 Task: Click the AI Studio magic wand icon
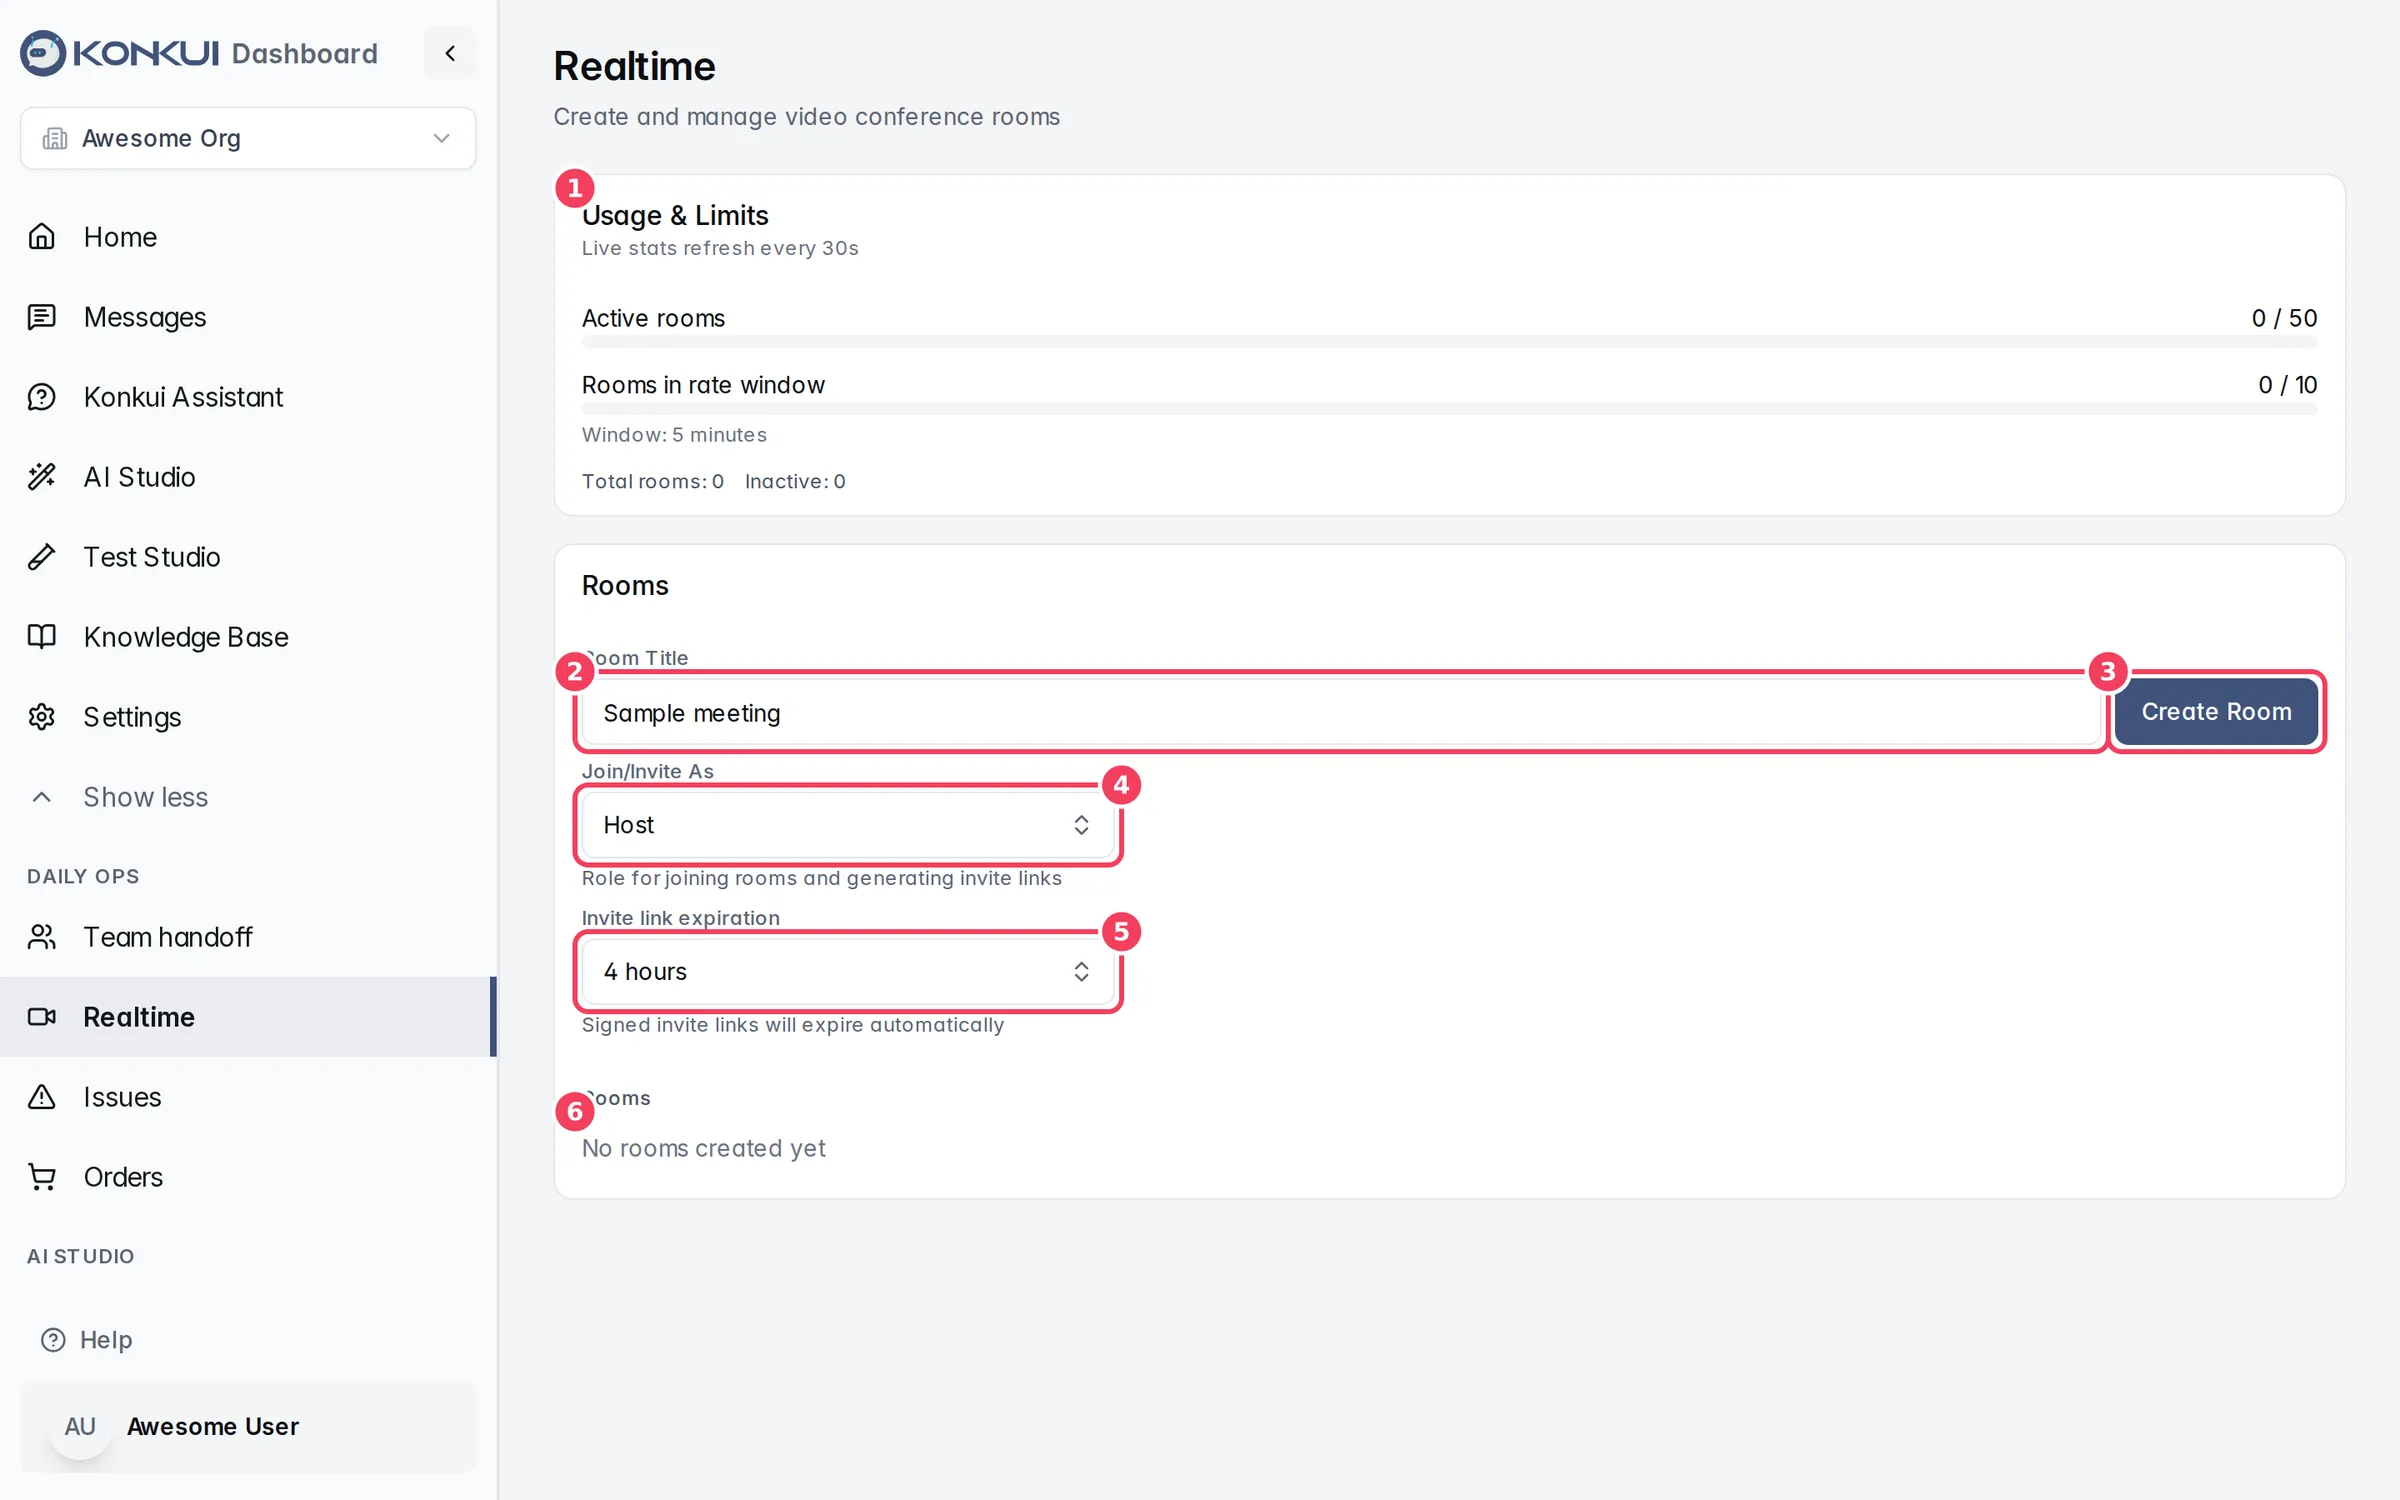tap(42, 477)
